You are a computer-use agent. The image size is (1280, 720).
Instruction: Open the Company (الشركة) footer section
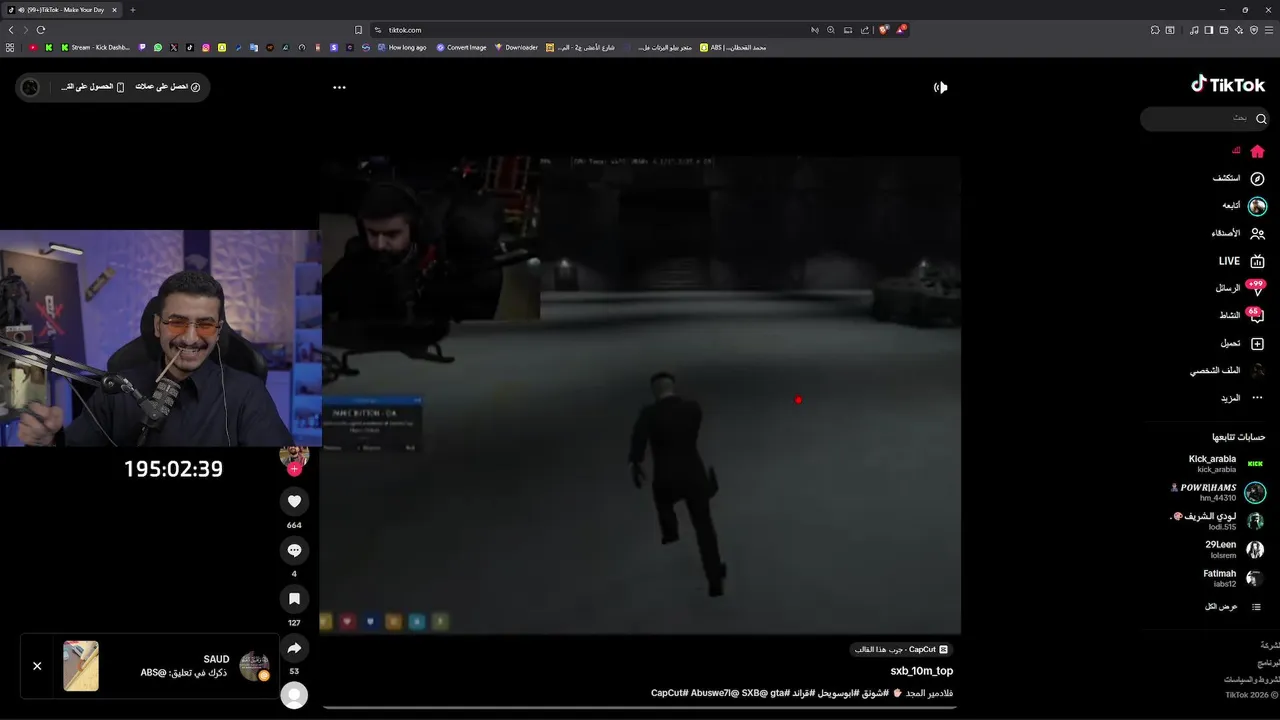[1268, 646]
